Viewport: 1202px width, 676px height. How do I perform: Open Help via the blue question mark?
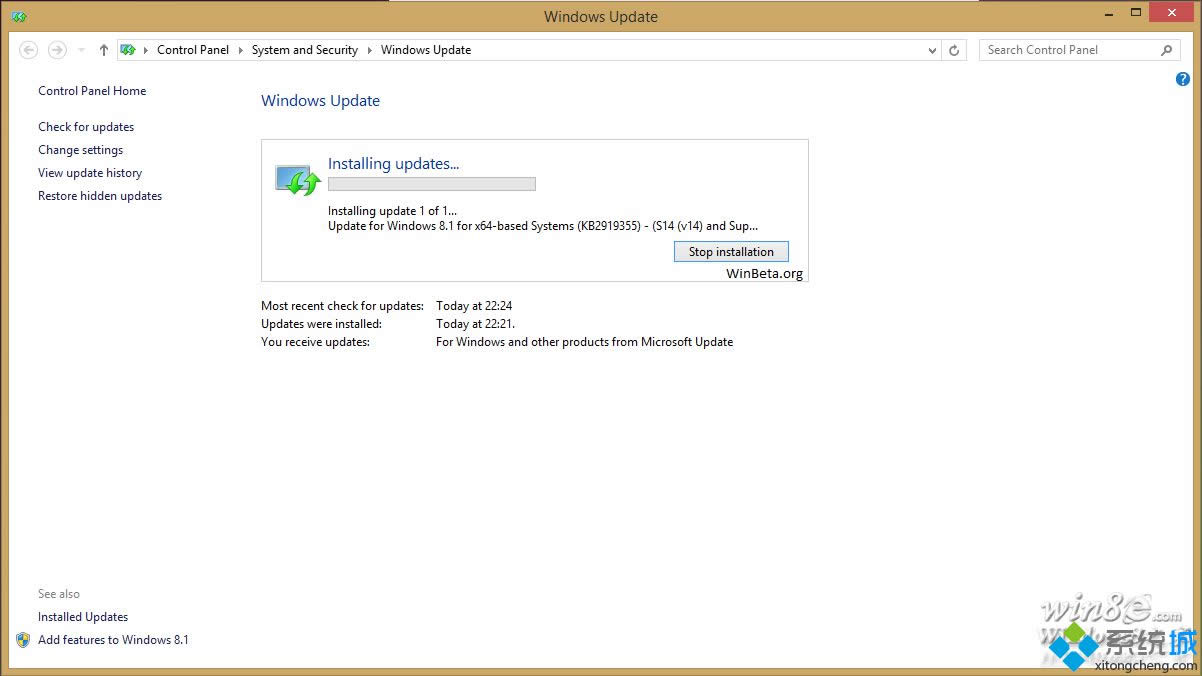[1183, 79]
